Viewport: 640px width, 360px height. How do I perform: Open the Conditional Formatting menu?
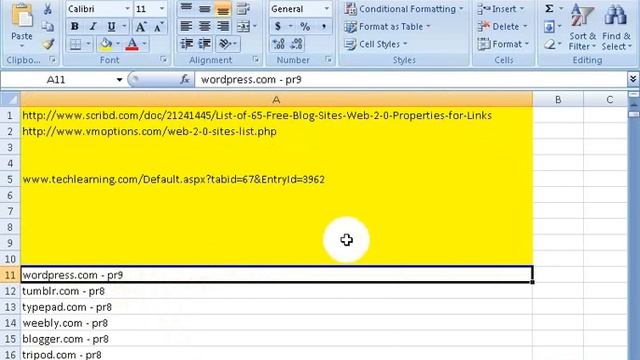point(404,9)
